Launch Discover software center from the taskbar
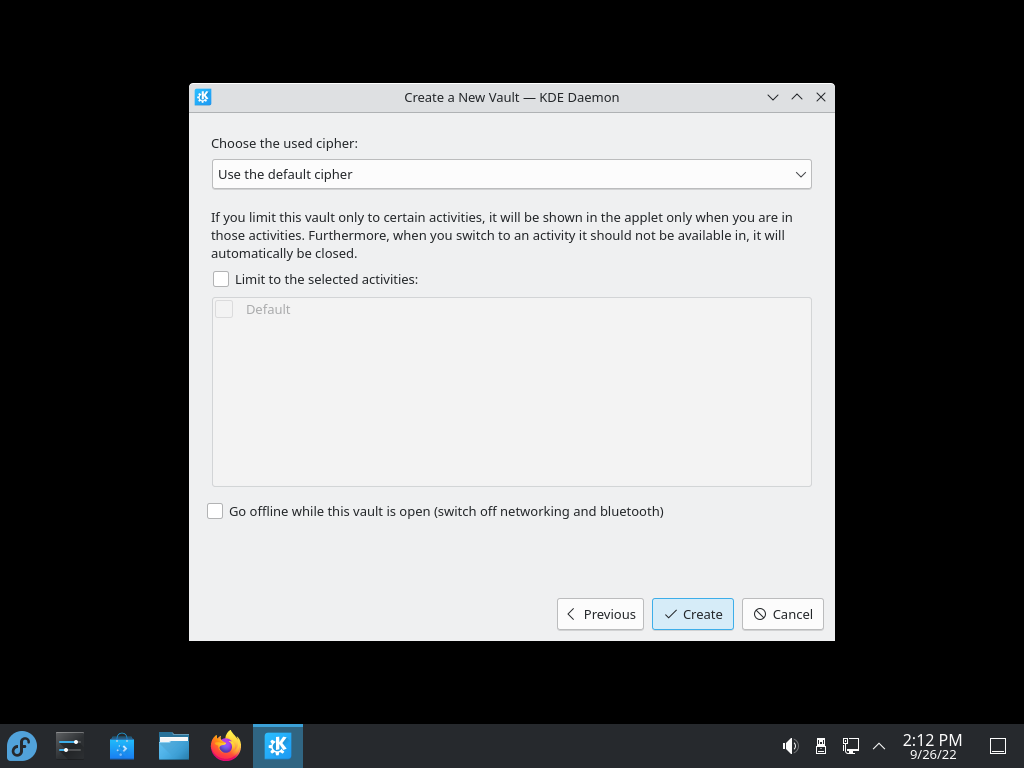Screen dimensions: 1024x768 coord(121,746)
